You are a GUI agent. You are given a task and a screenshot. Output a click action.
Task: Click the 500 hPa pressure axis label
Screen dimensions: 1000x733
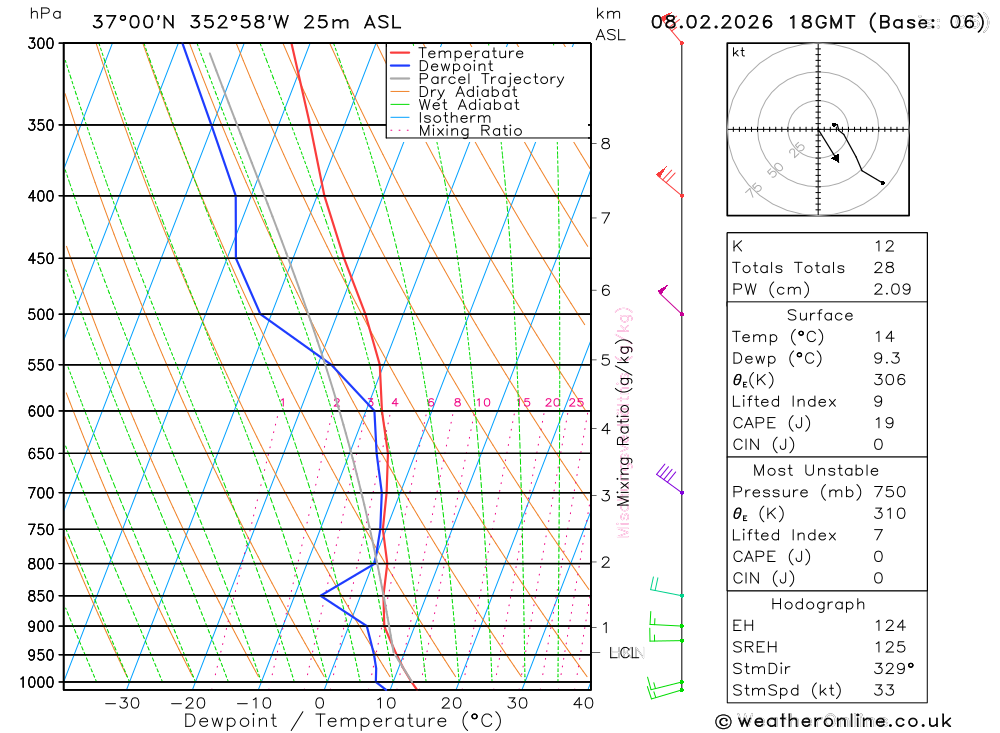click(41, 315)
